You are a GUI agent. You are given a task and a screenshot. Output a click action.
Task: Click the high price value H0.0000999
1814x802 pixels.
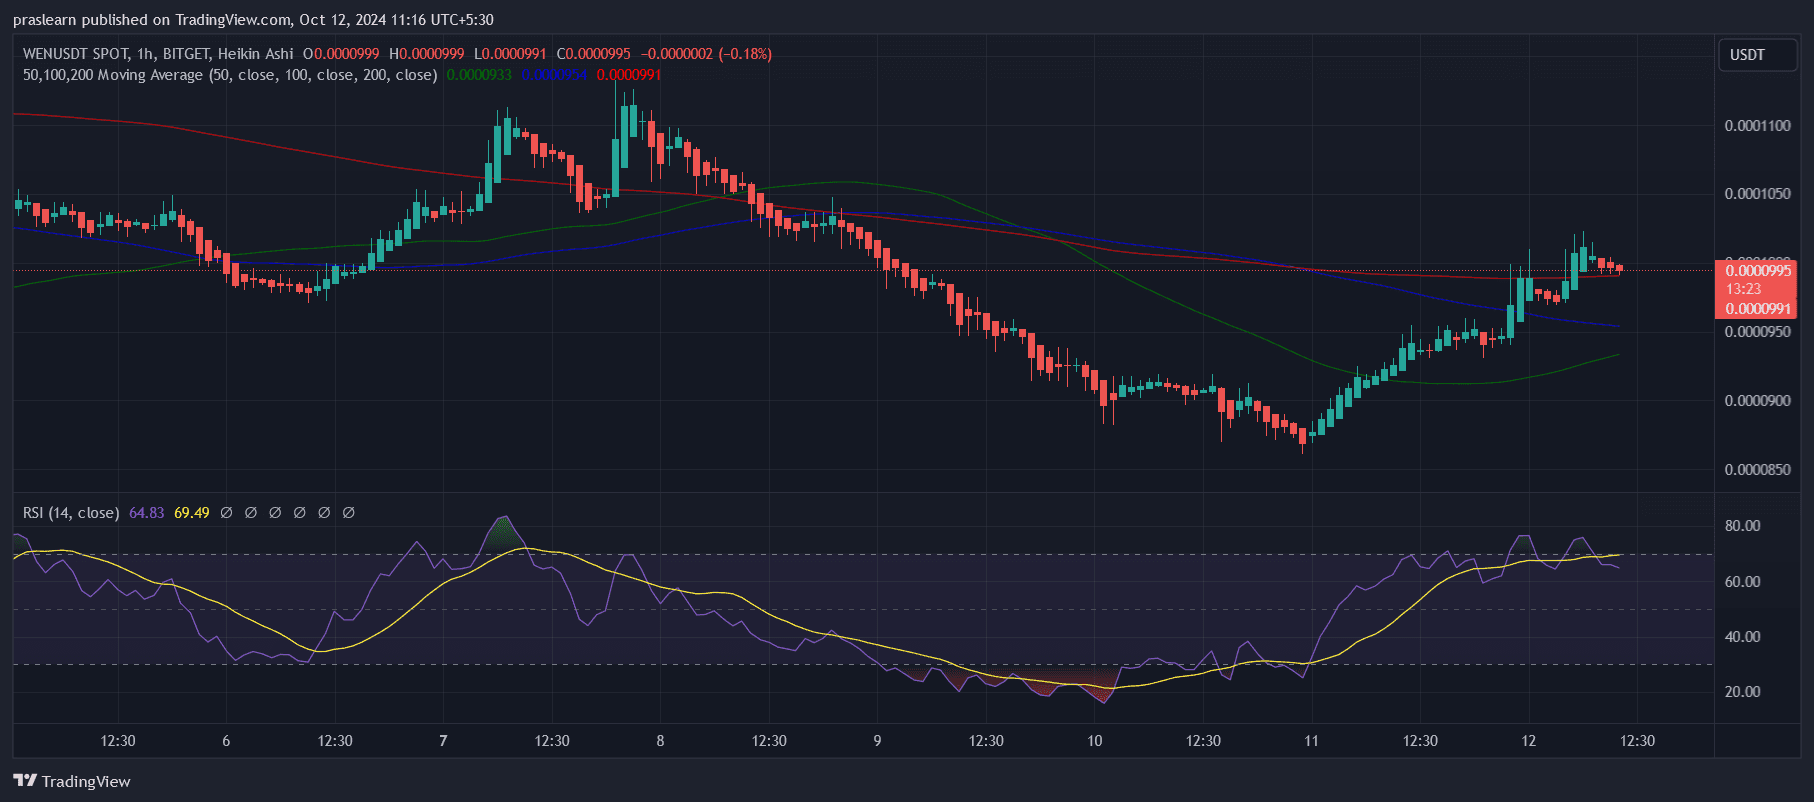coord(426,54)
